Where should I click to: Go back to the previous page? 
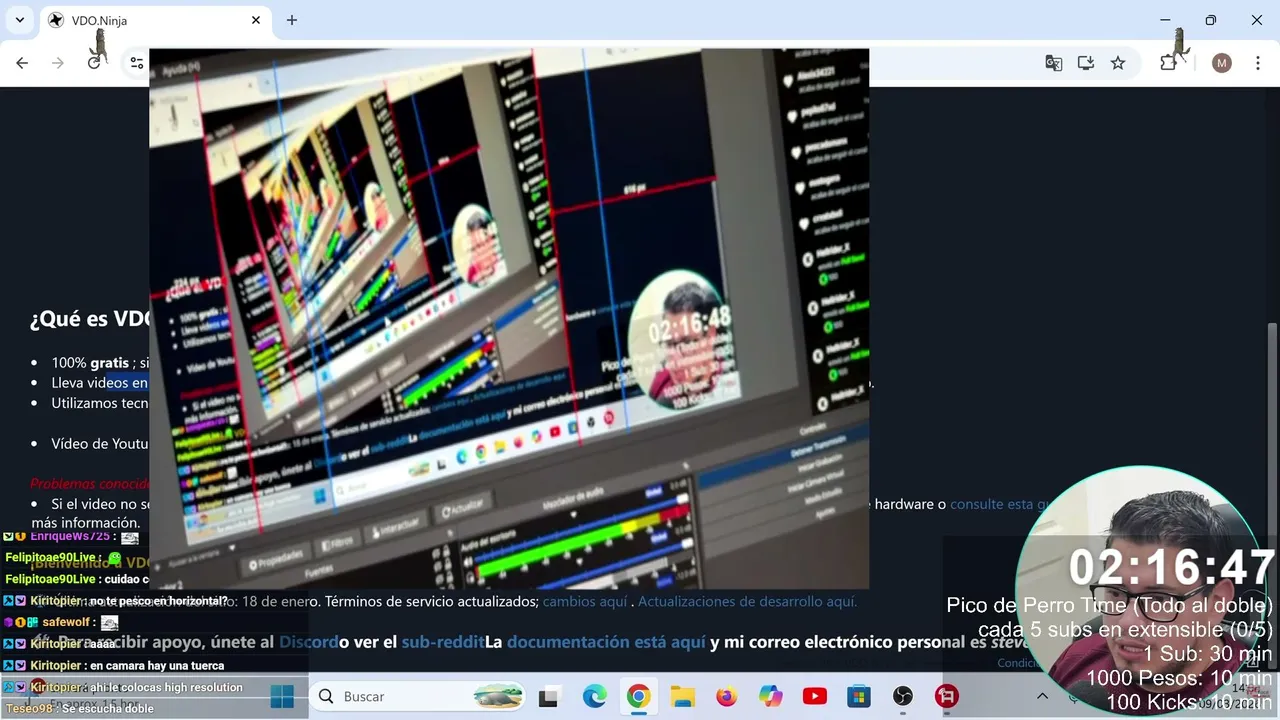22,63
